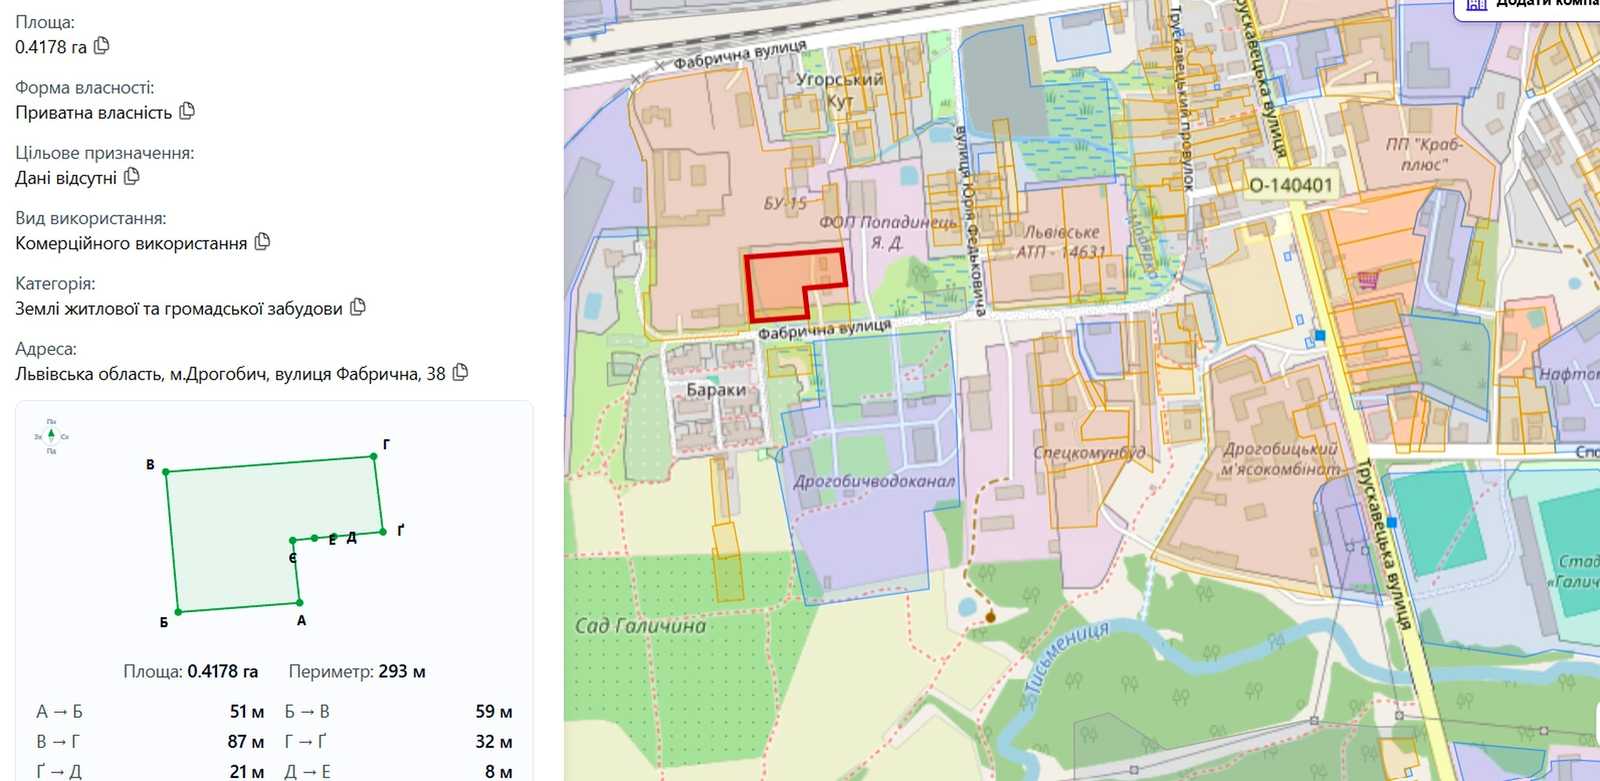Copy the ownership form Приватна власність
The width and height of the screenshot is (1600, 781).
[187, 111]
